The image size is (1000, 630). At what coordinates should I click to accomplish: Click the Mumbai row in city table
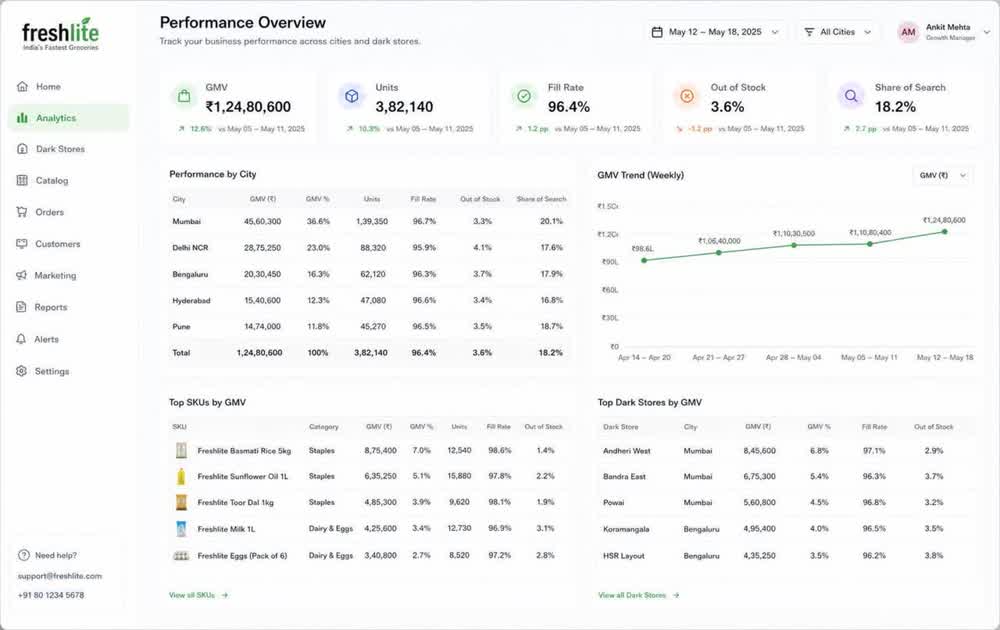coord(369,221)
